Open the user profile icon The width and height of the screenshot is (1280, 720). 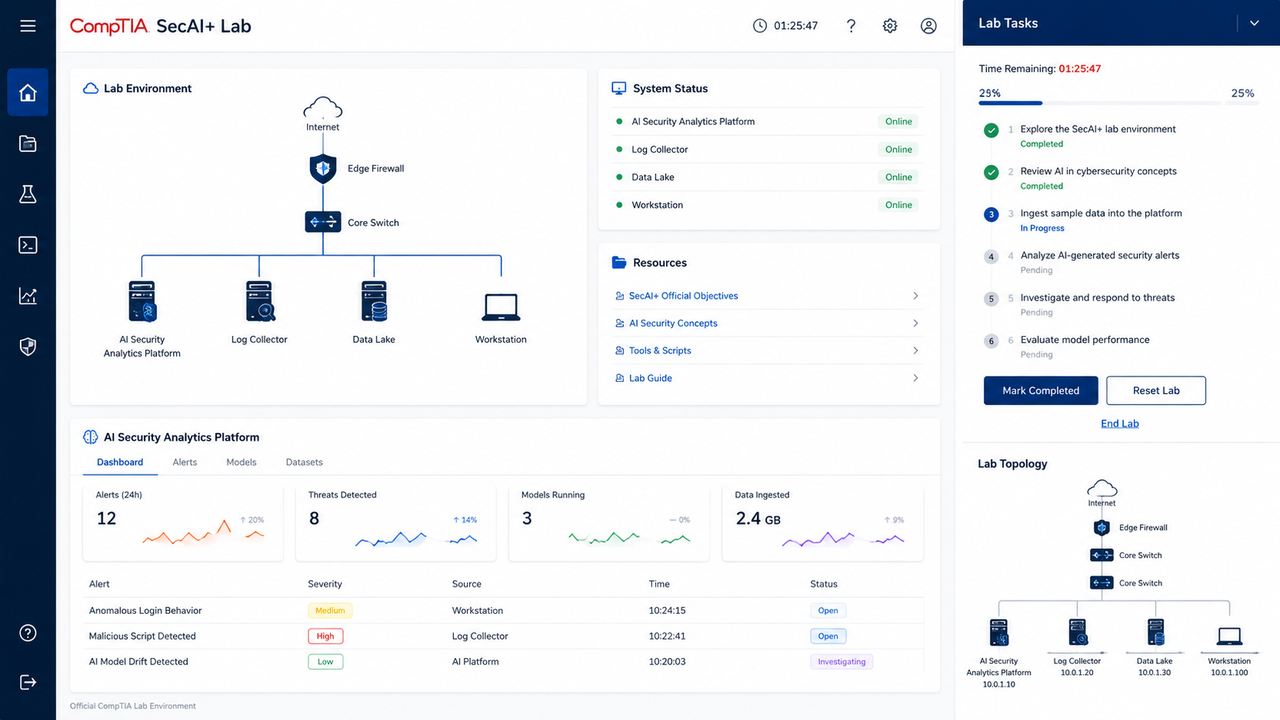[x=929, y=26]
